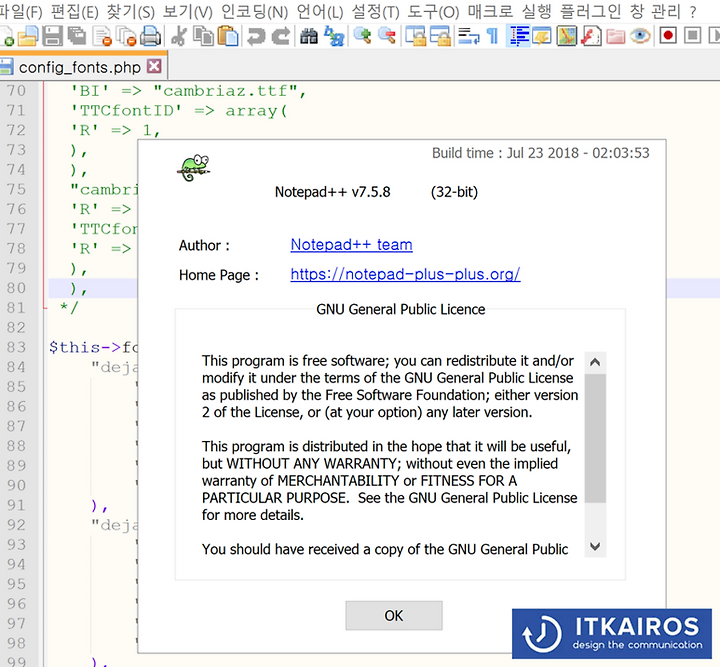Click the Build time text

click(540, 153)
